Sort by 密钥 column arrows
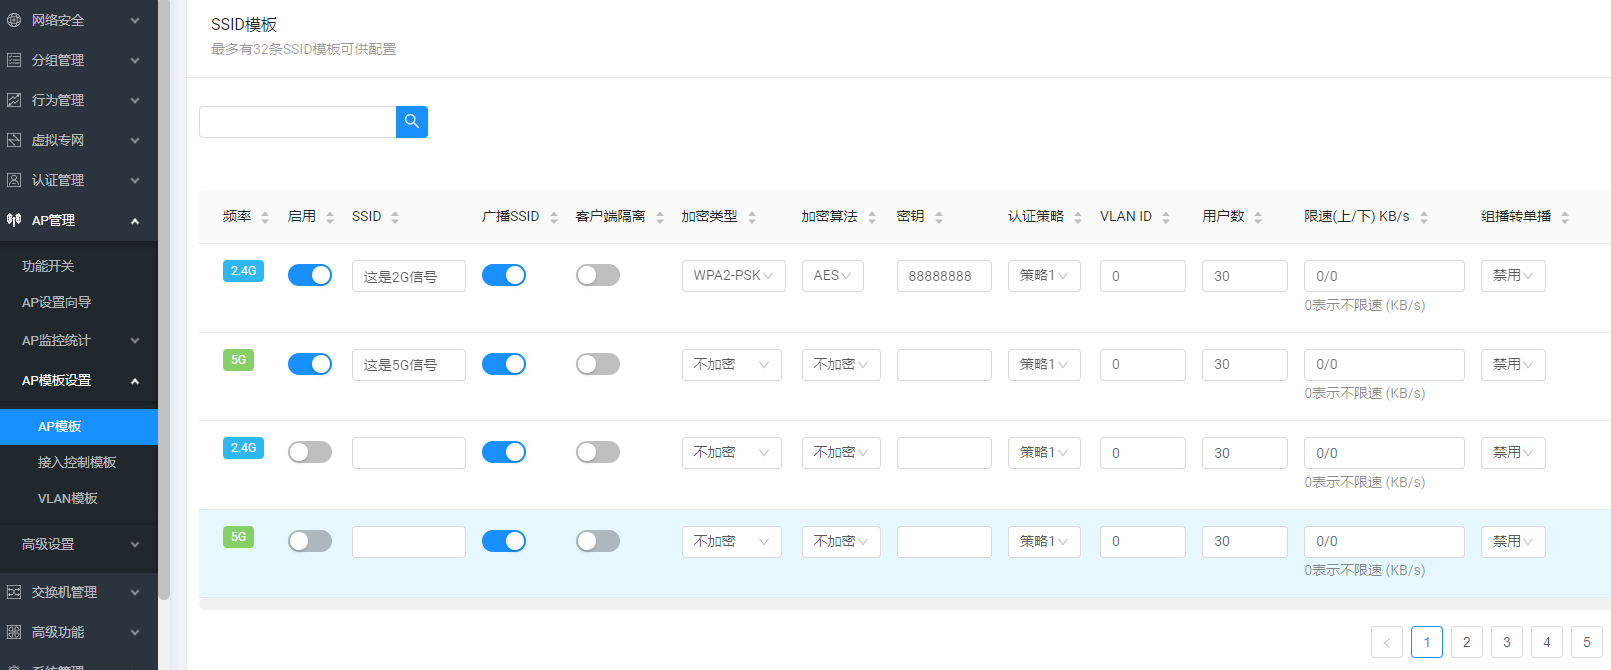Screen dimensions: 1611x670 tap(939, 217)
